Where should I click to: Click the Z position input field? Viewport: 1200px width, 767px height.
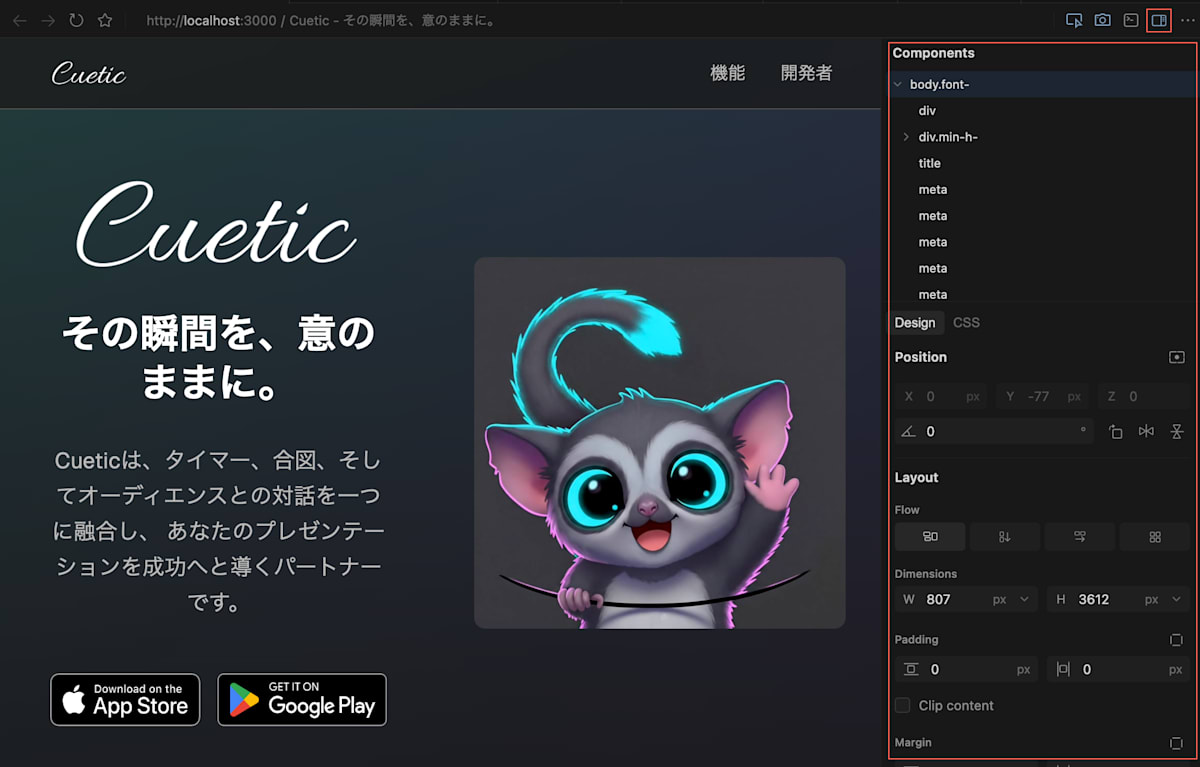(1143, 397)
